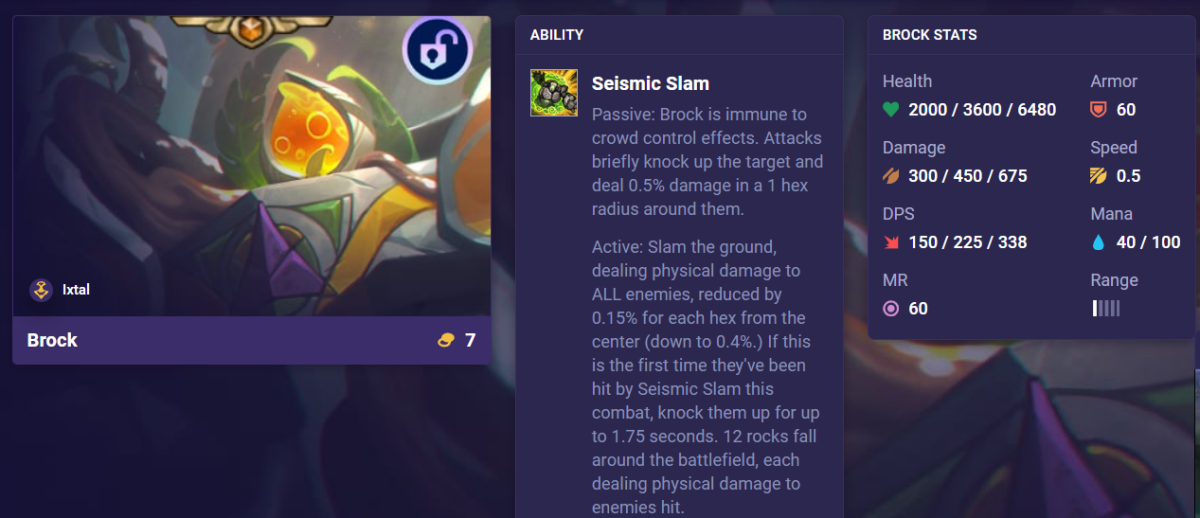Click the red DPS arrow icon
Screen dimensions: 1200x518
891,242
